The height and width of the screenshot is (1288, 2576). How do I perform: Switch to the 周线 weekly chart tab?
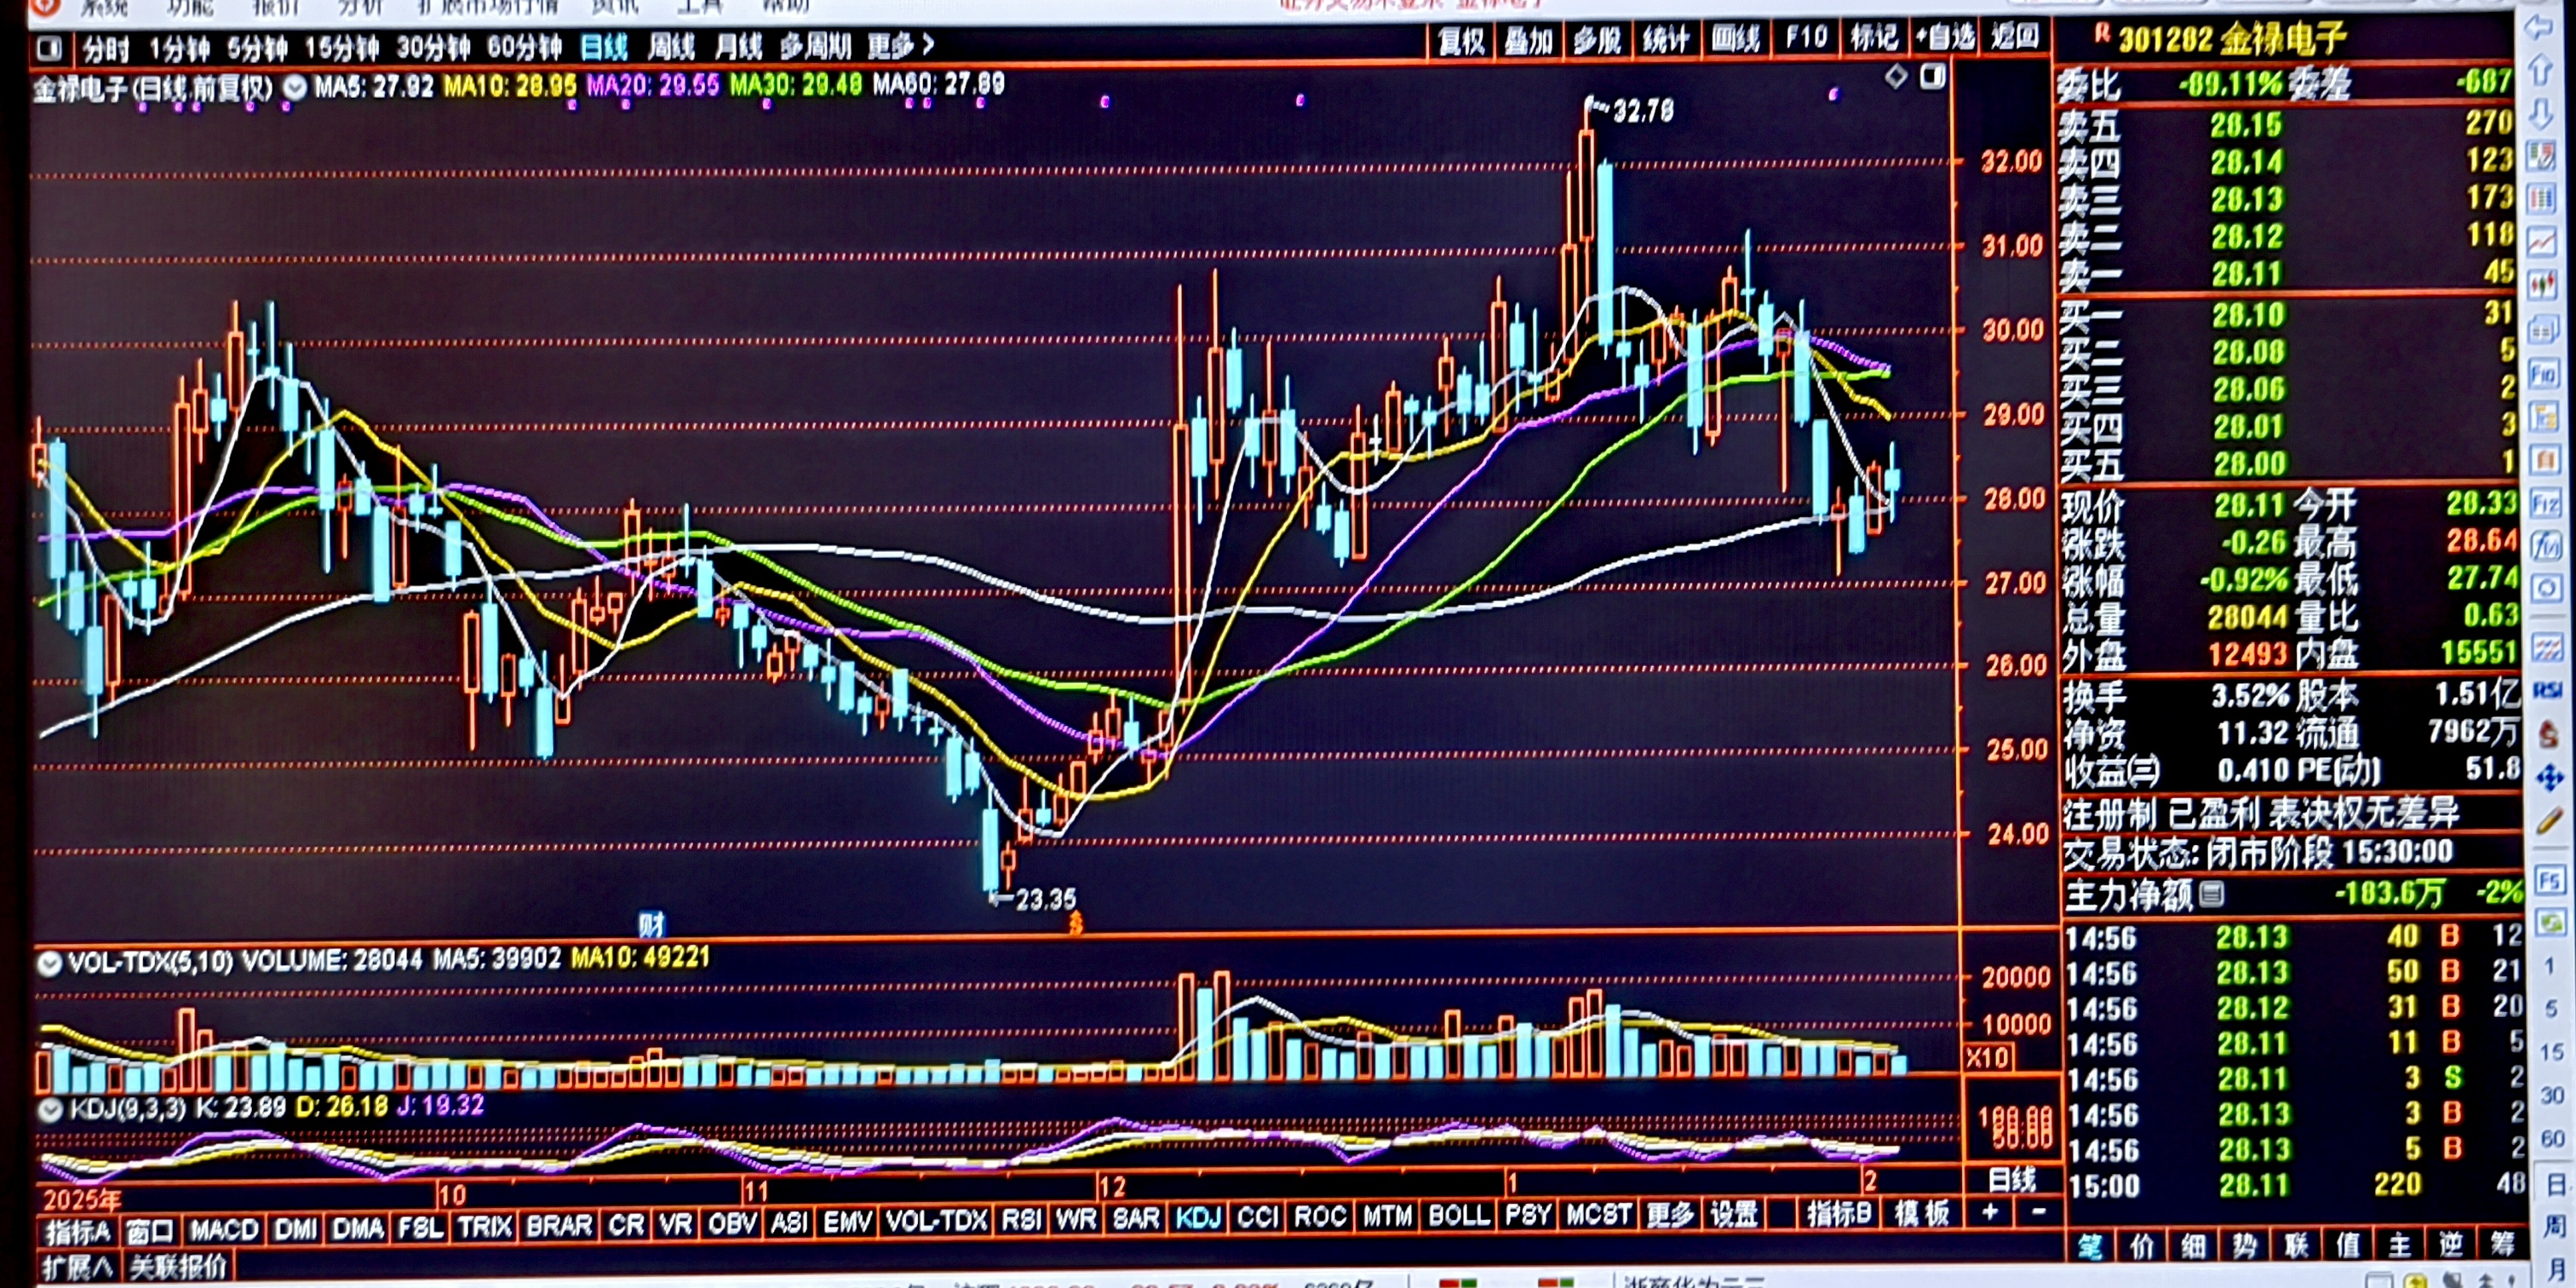point(670,46)
